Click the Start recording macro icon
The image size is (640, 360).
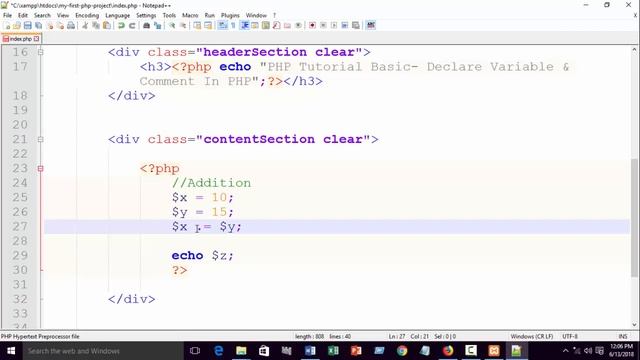click(312, 26)
